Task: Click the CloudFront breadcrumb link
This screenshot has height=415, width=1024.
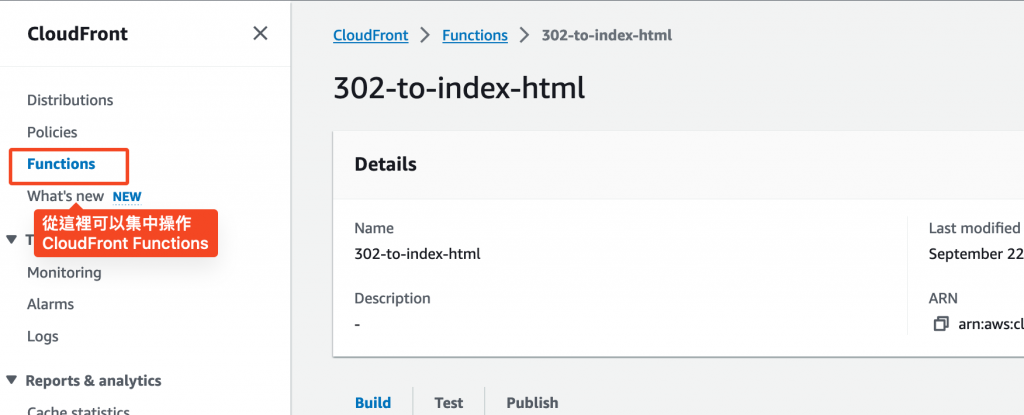Action: pos(370,35)
